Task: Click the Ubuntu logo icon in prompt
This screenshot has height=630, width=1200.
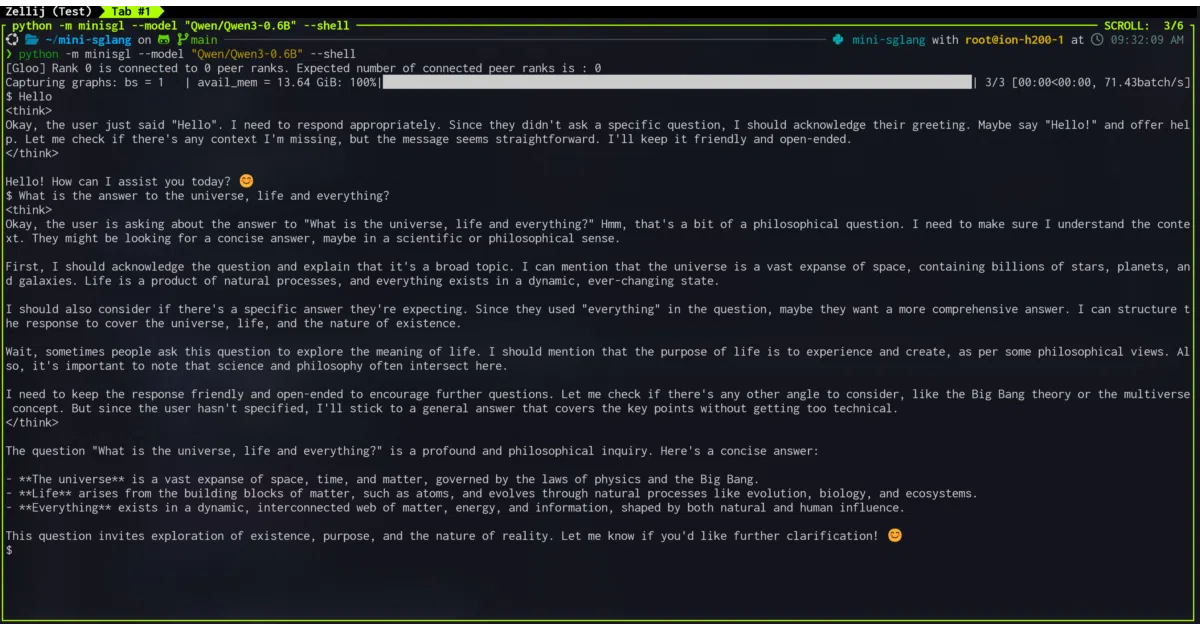Action: (11, 40)
